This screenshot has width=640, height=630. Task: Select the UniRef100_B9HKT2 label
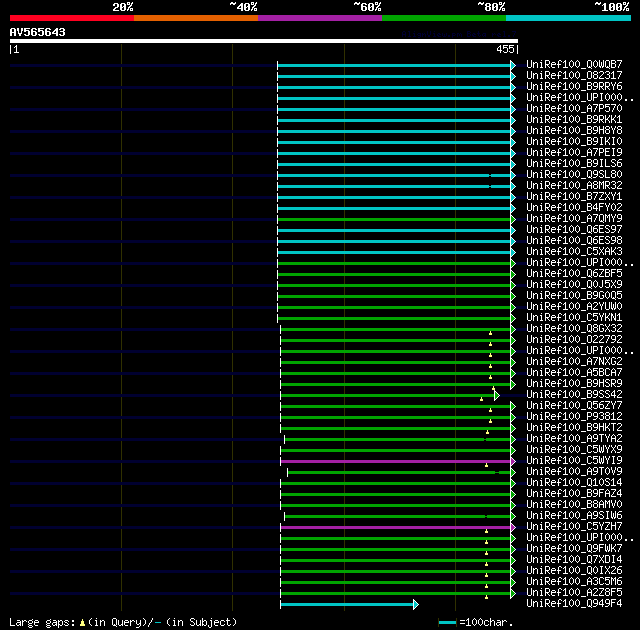coord(574,428)
